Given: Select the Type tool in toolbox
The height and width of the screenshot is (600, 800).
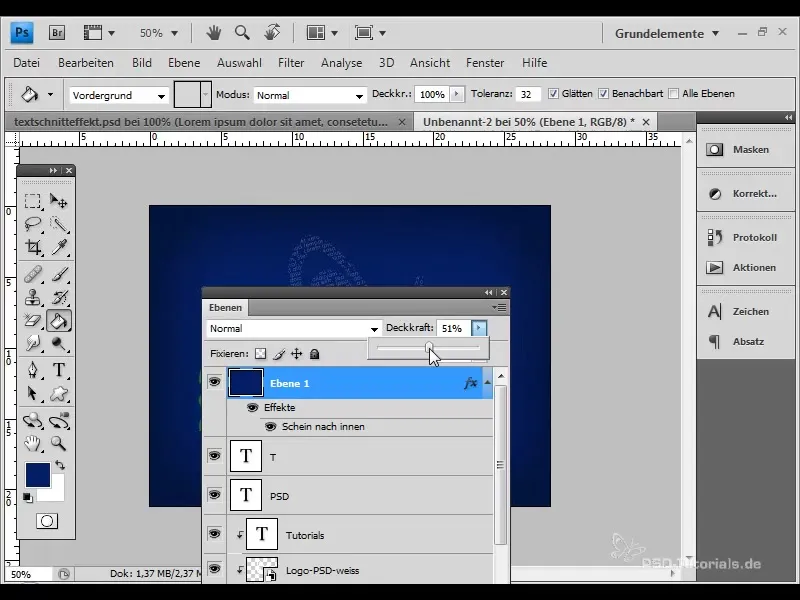Looking at the screenshot, I should pyautogui.click(x=59, y=370).
